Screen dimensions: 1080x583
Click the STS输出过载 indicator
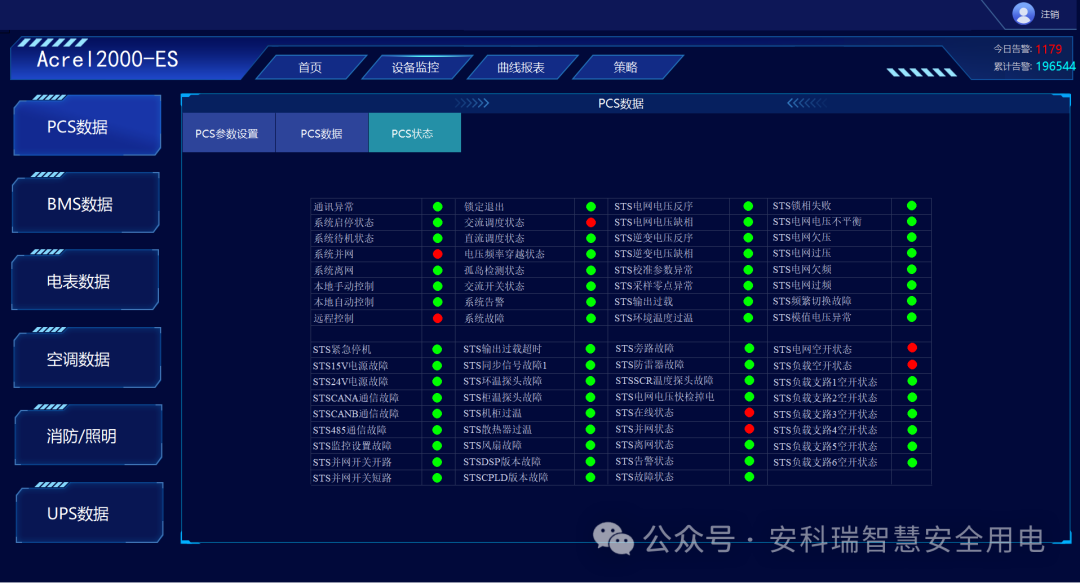click(748, 301)
